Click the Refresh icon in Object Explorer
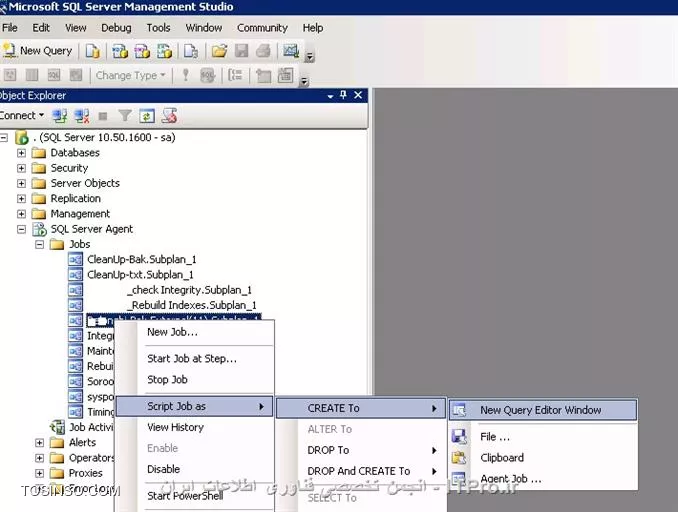Viewport: 678px width, 512px height. point(147,116)
